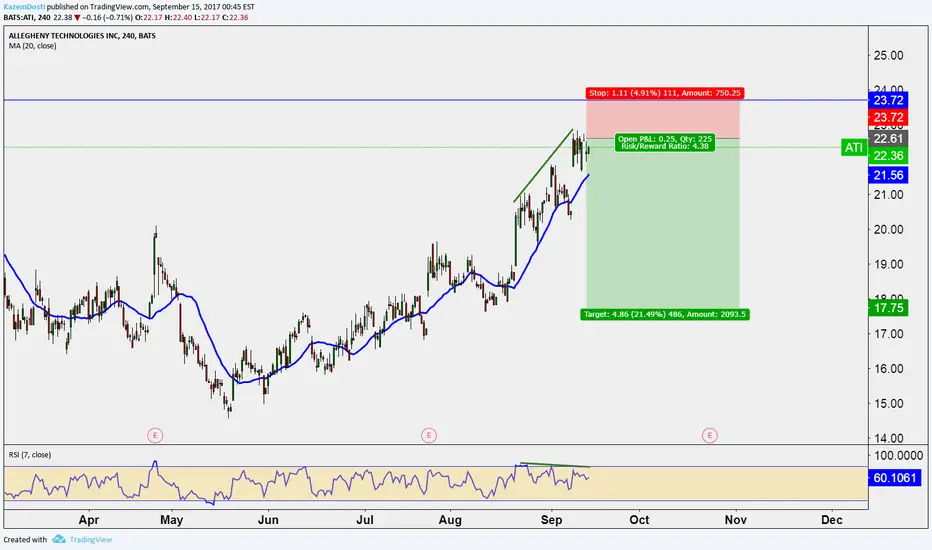Open the TradingView link at bottom left
Viewport: 932px width, 550px height.
(x=90, y=539)
